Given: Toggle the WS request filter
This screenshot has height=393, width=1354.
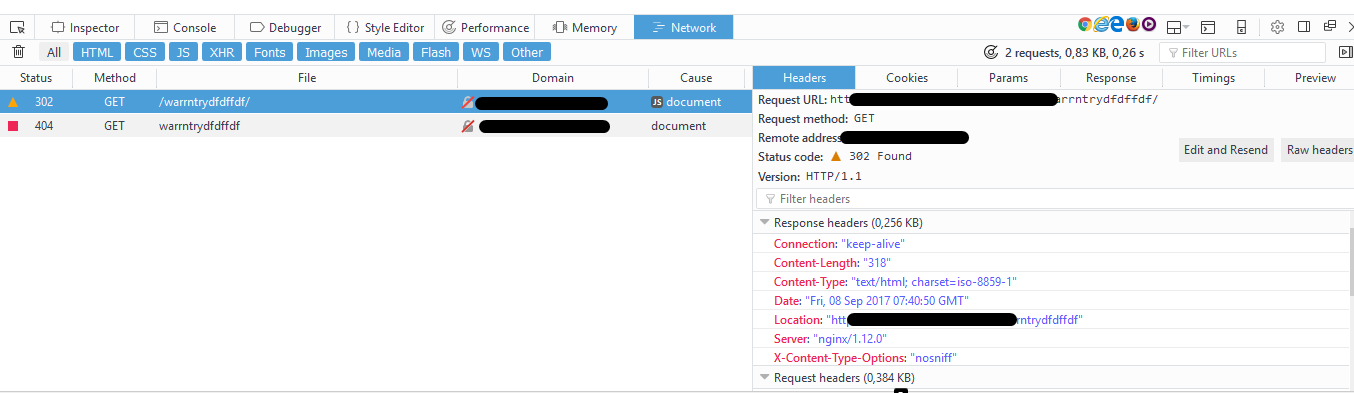Looking at the screenshot, I should point(481,52).
